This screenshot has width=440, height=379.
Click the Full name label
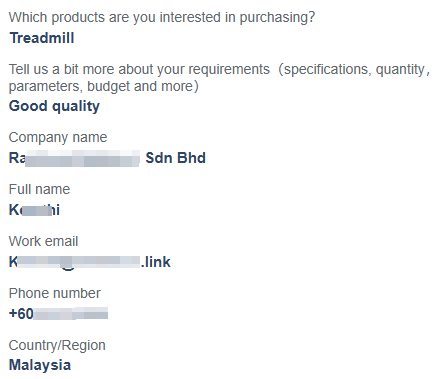coord(39,189)
